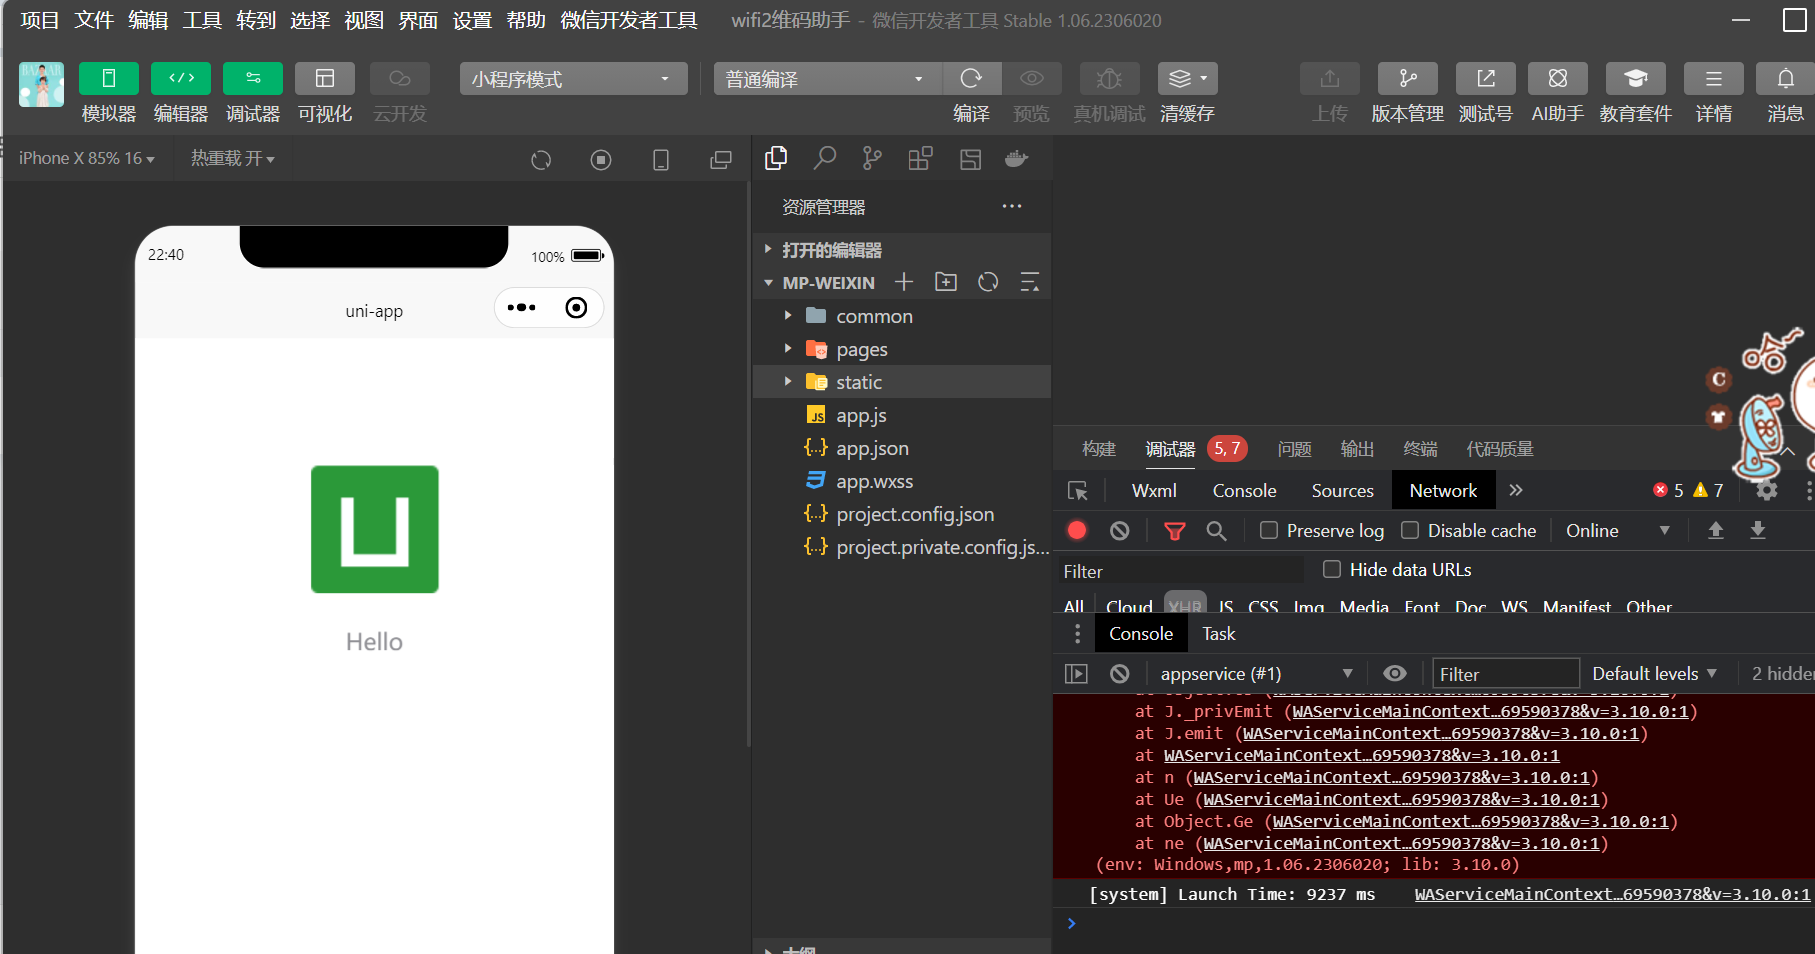Open the mini program mode dropdown
Screen dimensions: 1815x954
[x=573, y=79]
